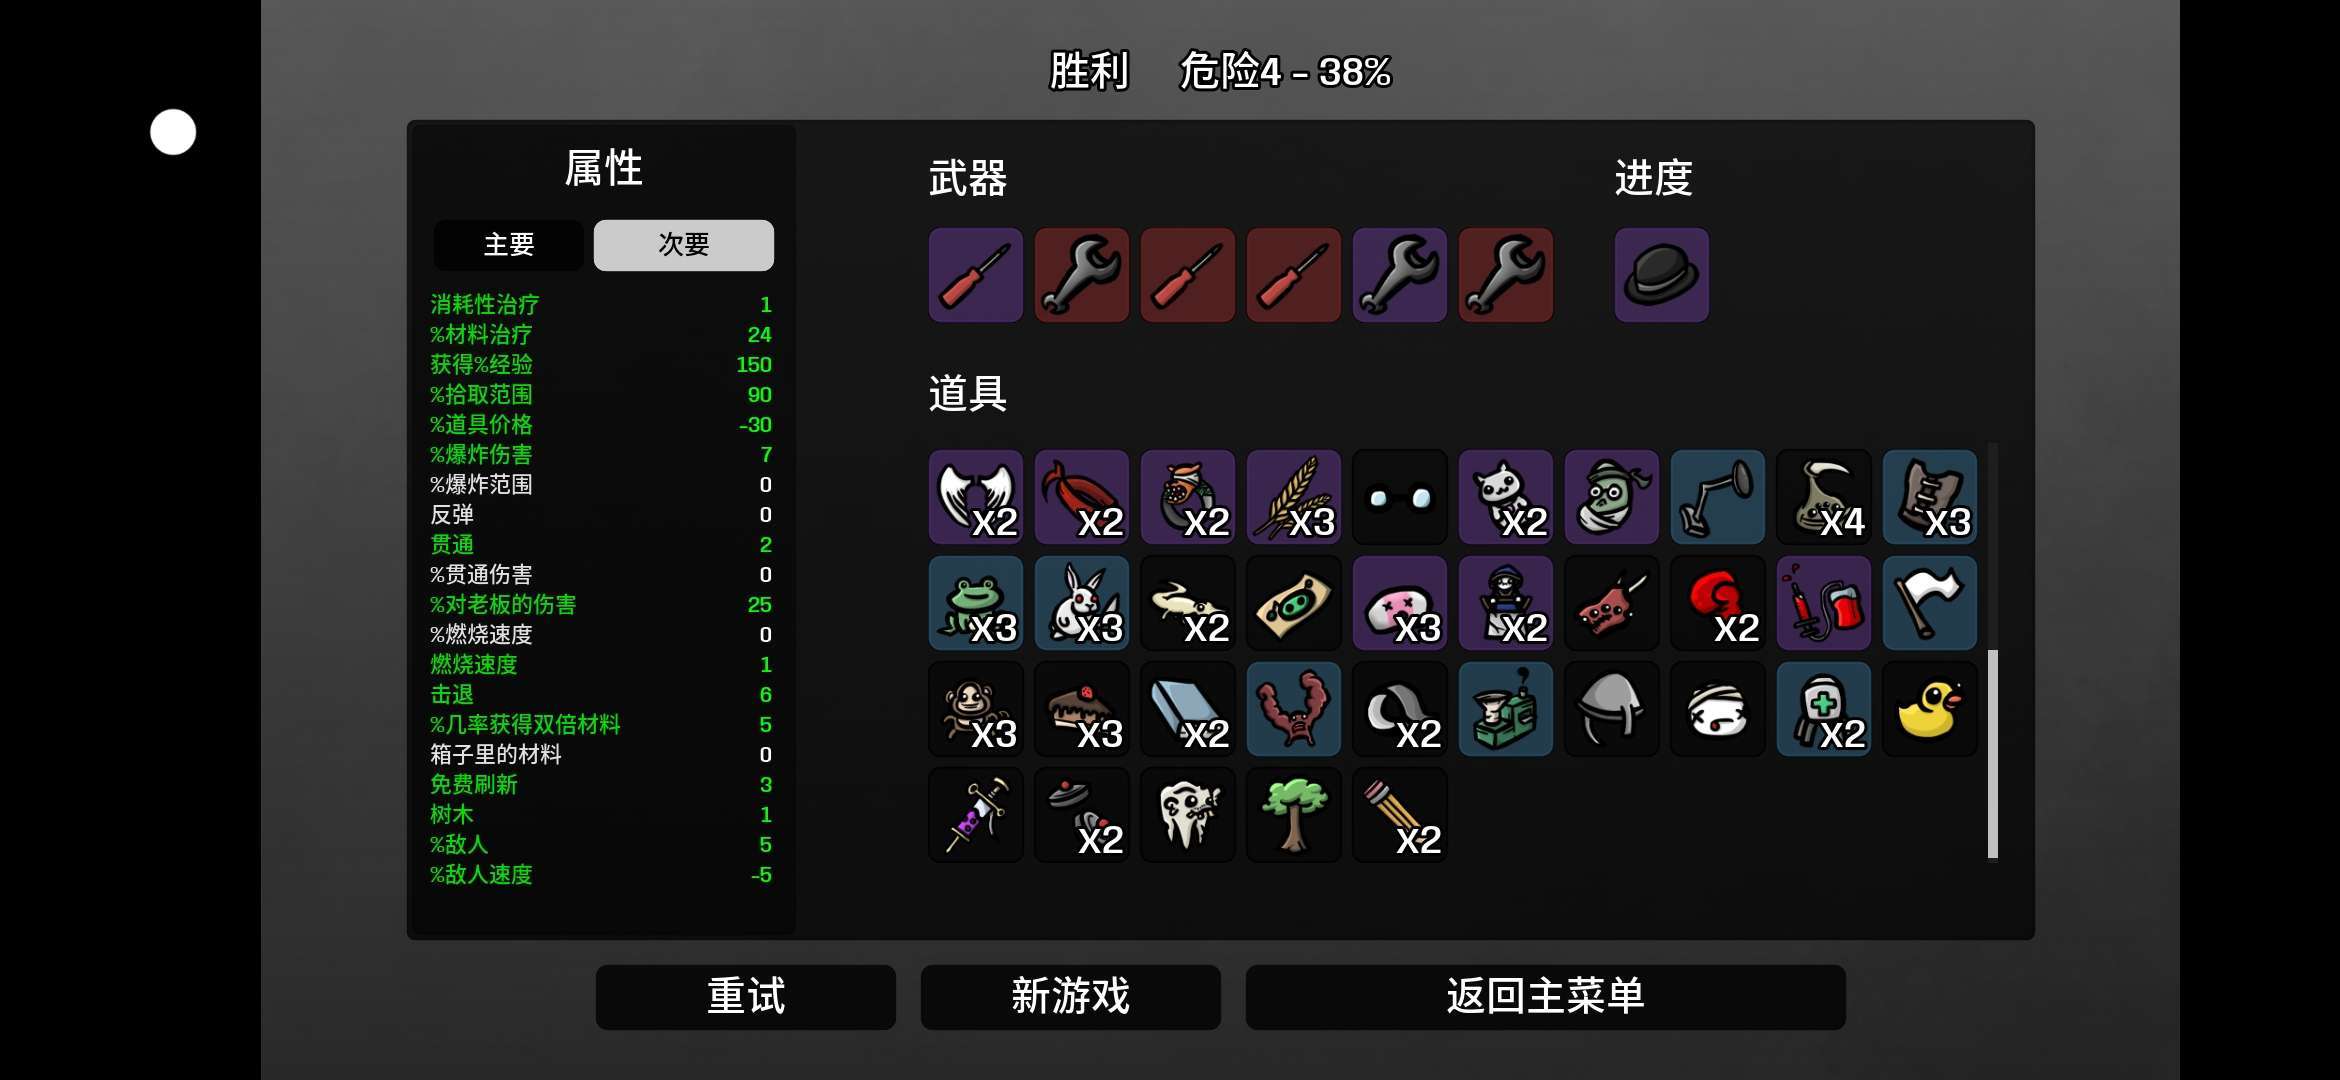The width and height of the screenshot is (2340, 1080).
Task: Select the white rabbit item icon
Action: (1081, 603)
